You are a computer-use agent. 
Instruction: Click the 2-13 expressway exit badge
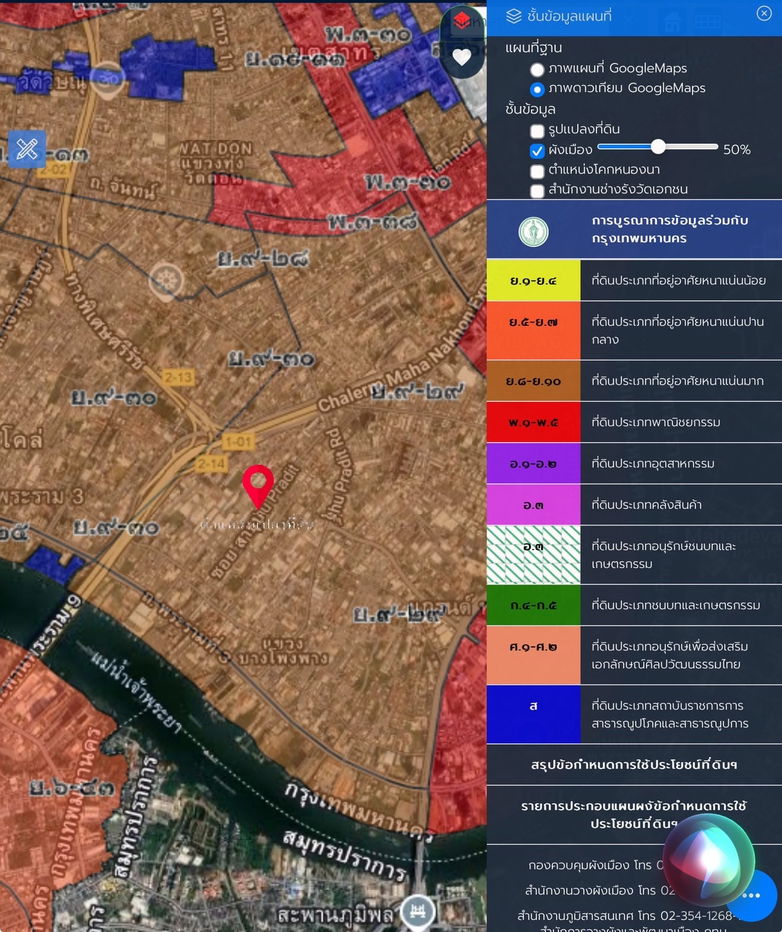click(178, 377)
